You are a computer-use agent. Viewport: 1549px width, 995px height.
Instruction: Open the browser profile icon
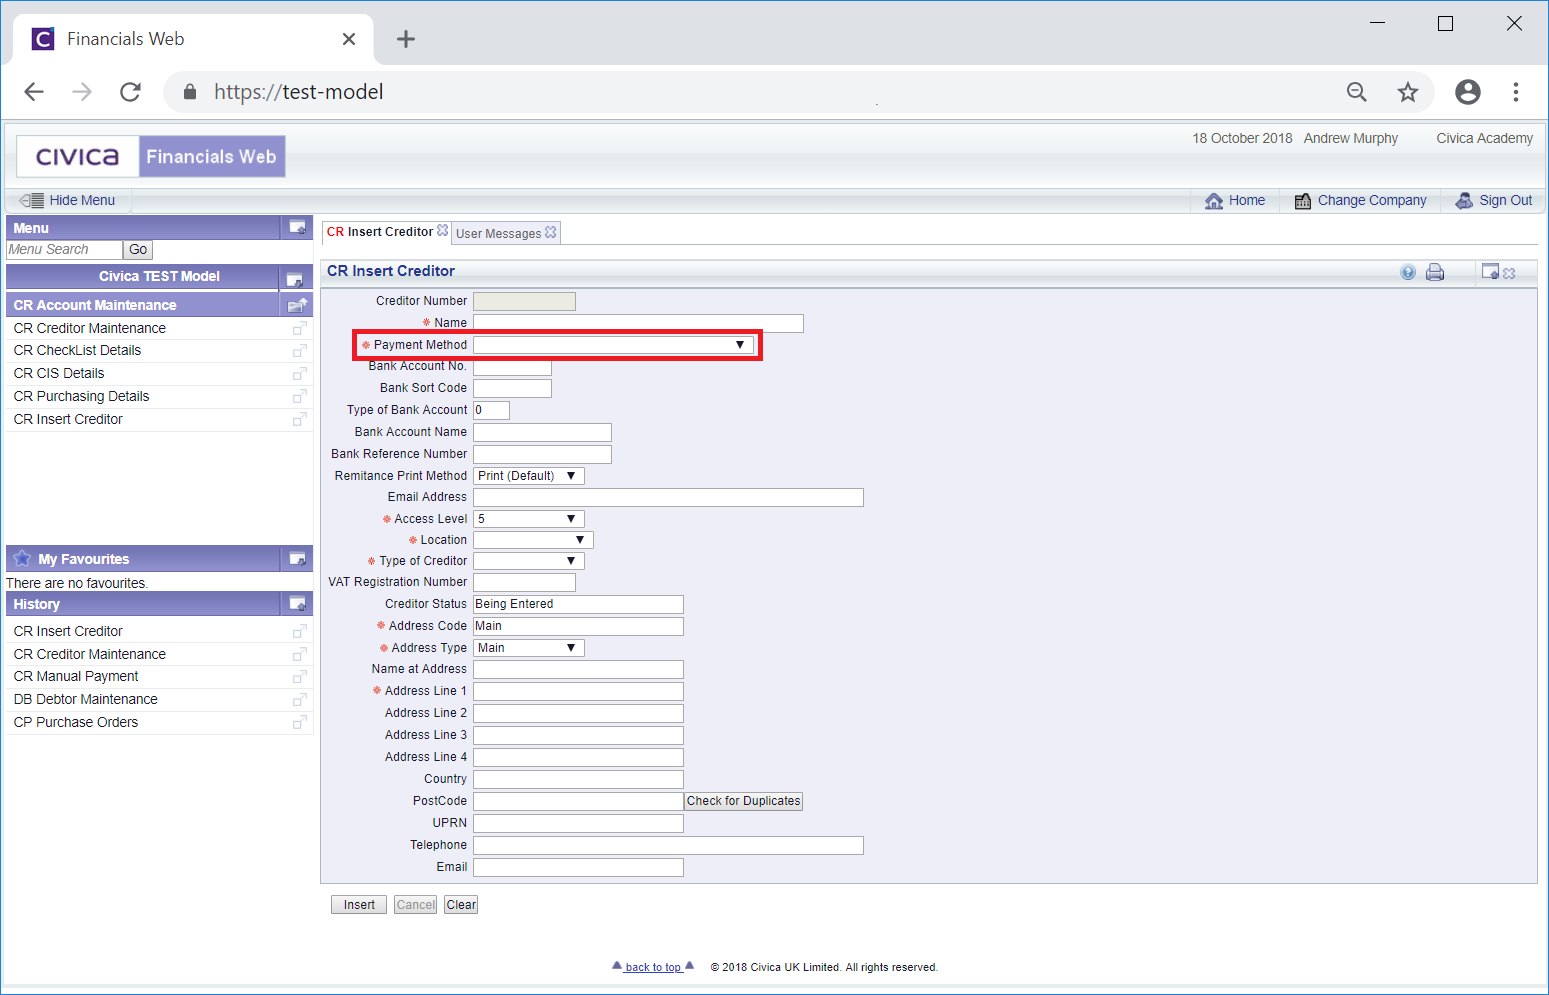pos(1468,92)
